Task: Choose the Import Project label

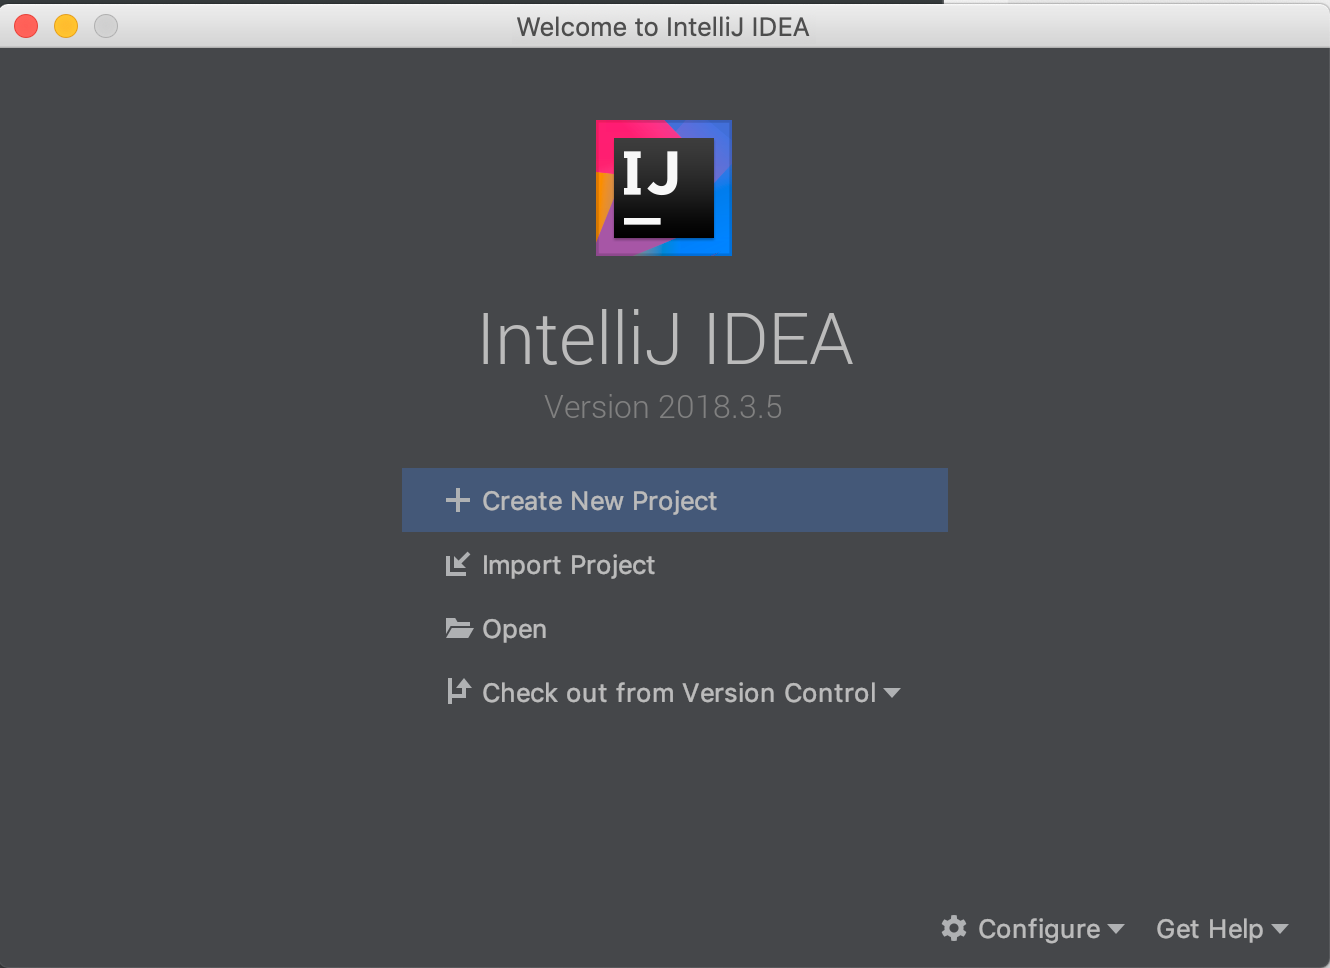Action: point(568,565)
